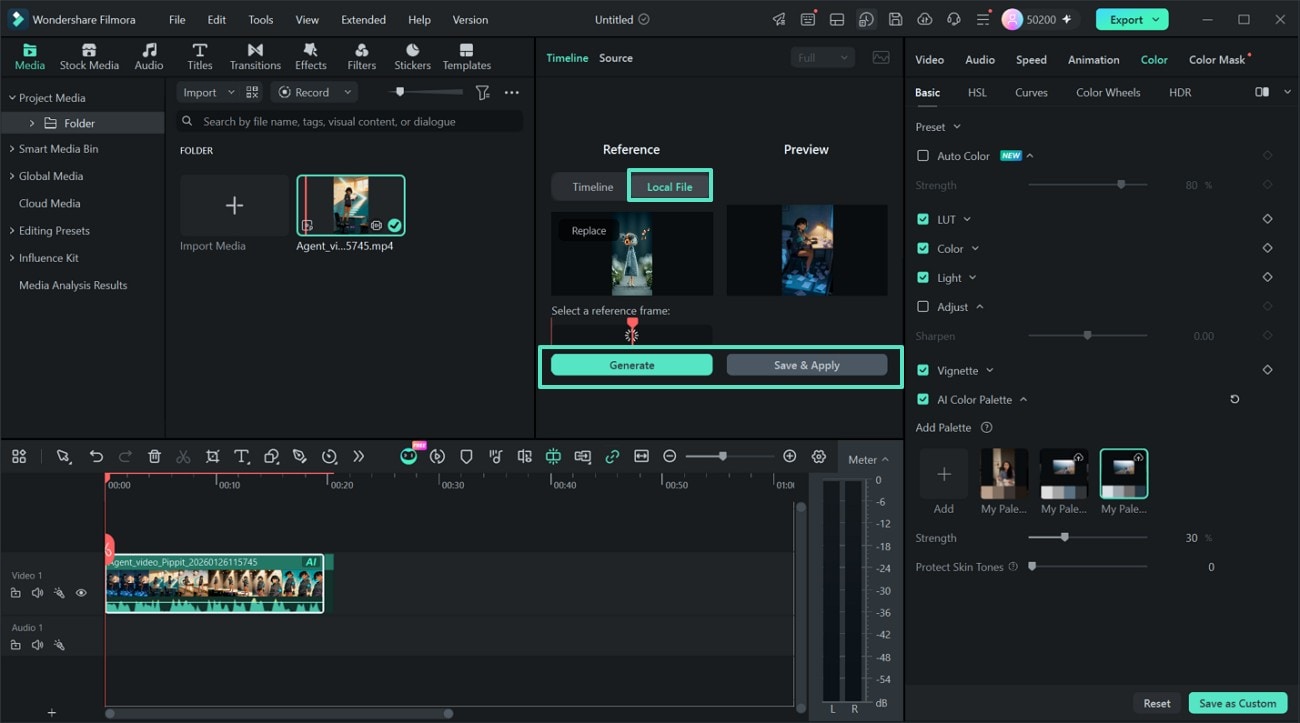Click the filter funnel icon in media panel
Viewport: 1300px width, 723px height.
[x=483, y=92]
